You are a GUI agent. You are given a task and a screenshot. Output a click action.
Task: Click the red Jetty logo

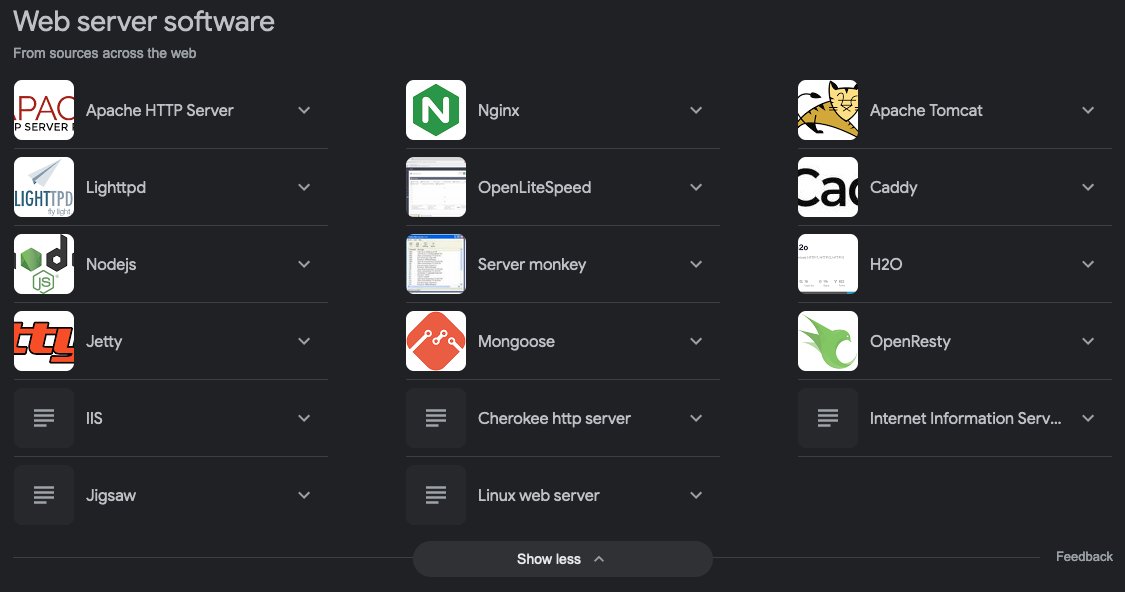coord(44,341)
